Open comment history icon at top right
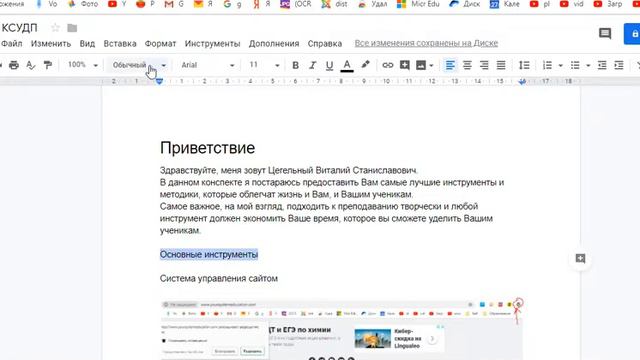The height and width of the screenshot is (360, 640). click(605, 33)
